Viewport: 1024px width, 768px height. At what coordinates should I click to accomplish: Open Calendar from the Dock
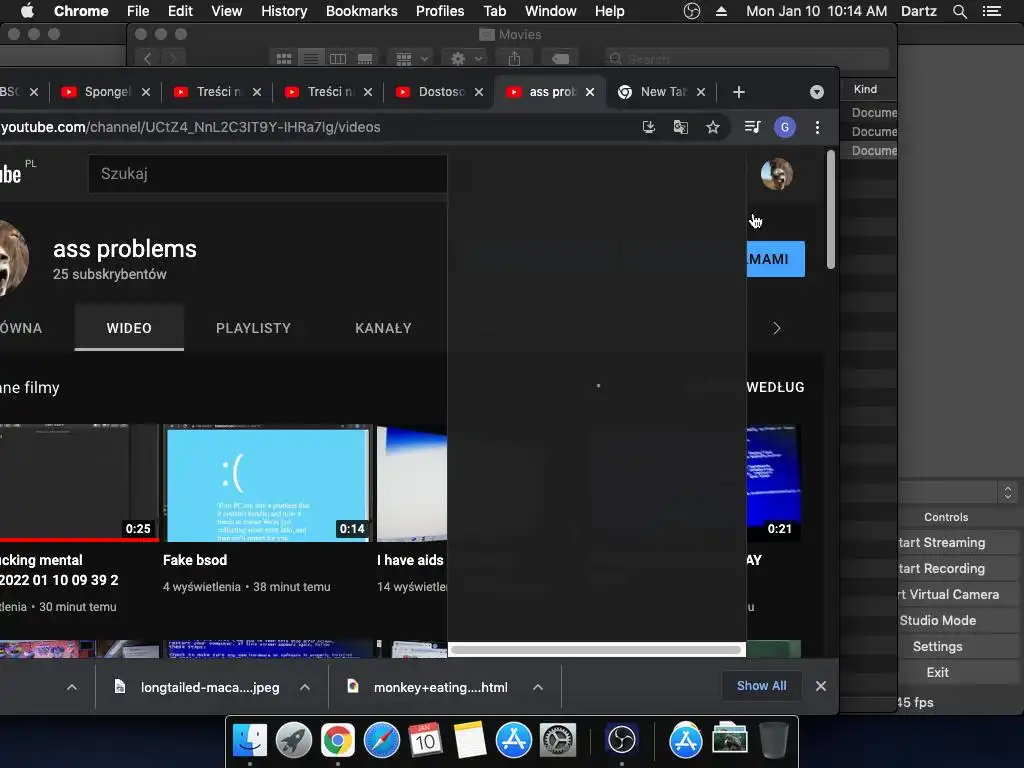425,740
